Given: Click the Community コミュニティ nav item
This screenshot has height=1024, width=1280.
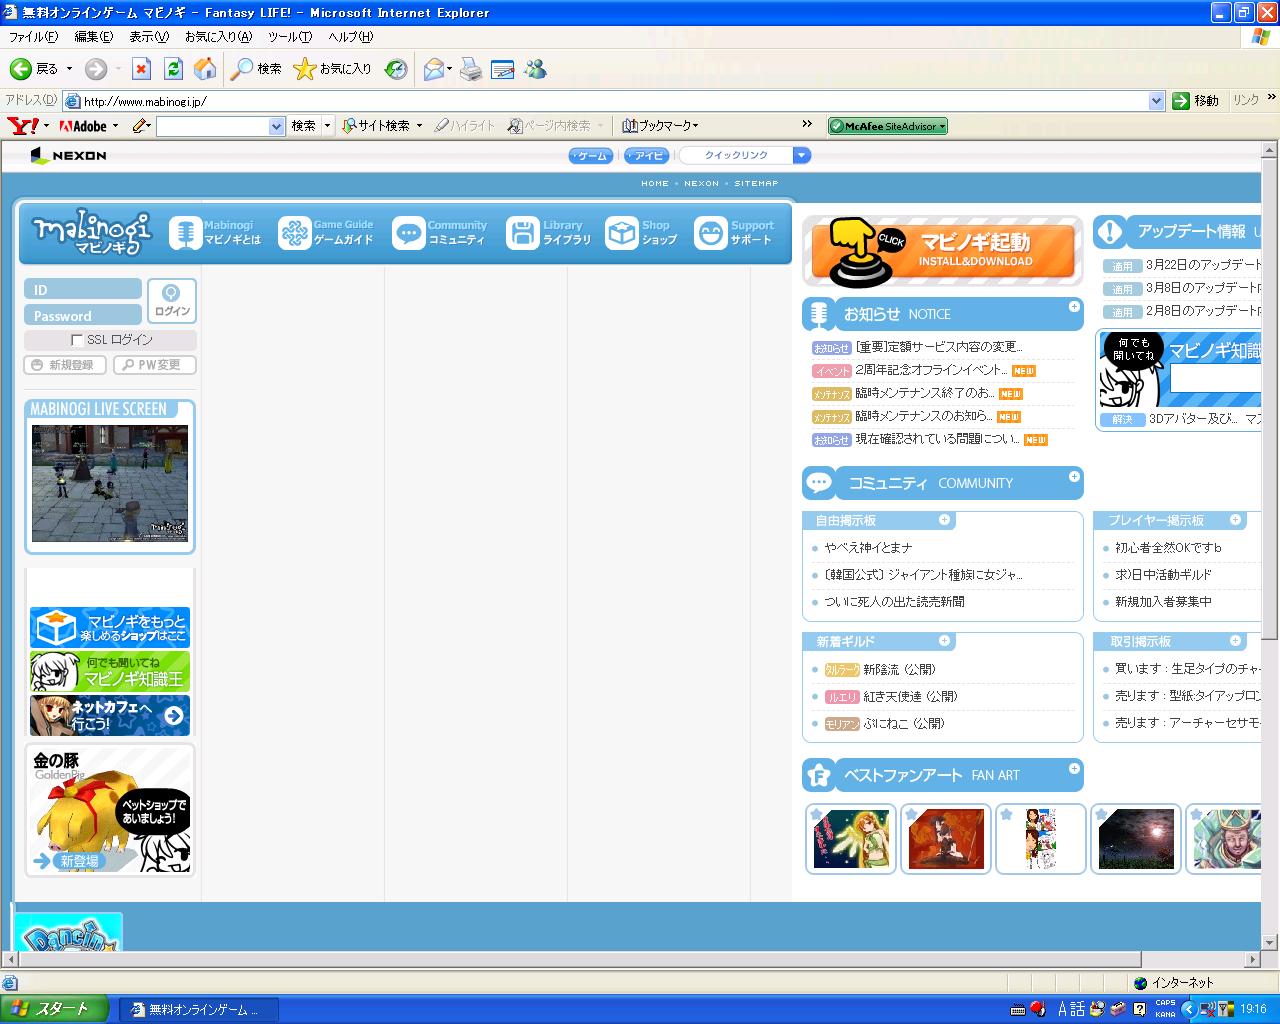Looking at the screenshot, I should [440, 233].
